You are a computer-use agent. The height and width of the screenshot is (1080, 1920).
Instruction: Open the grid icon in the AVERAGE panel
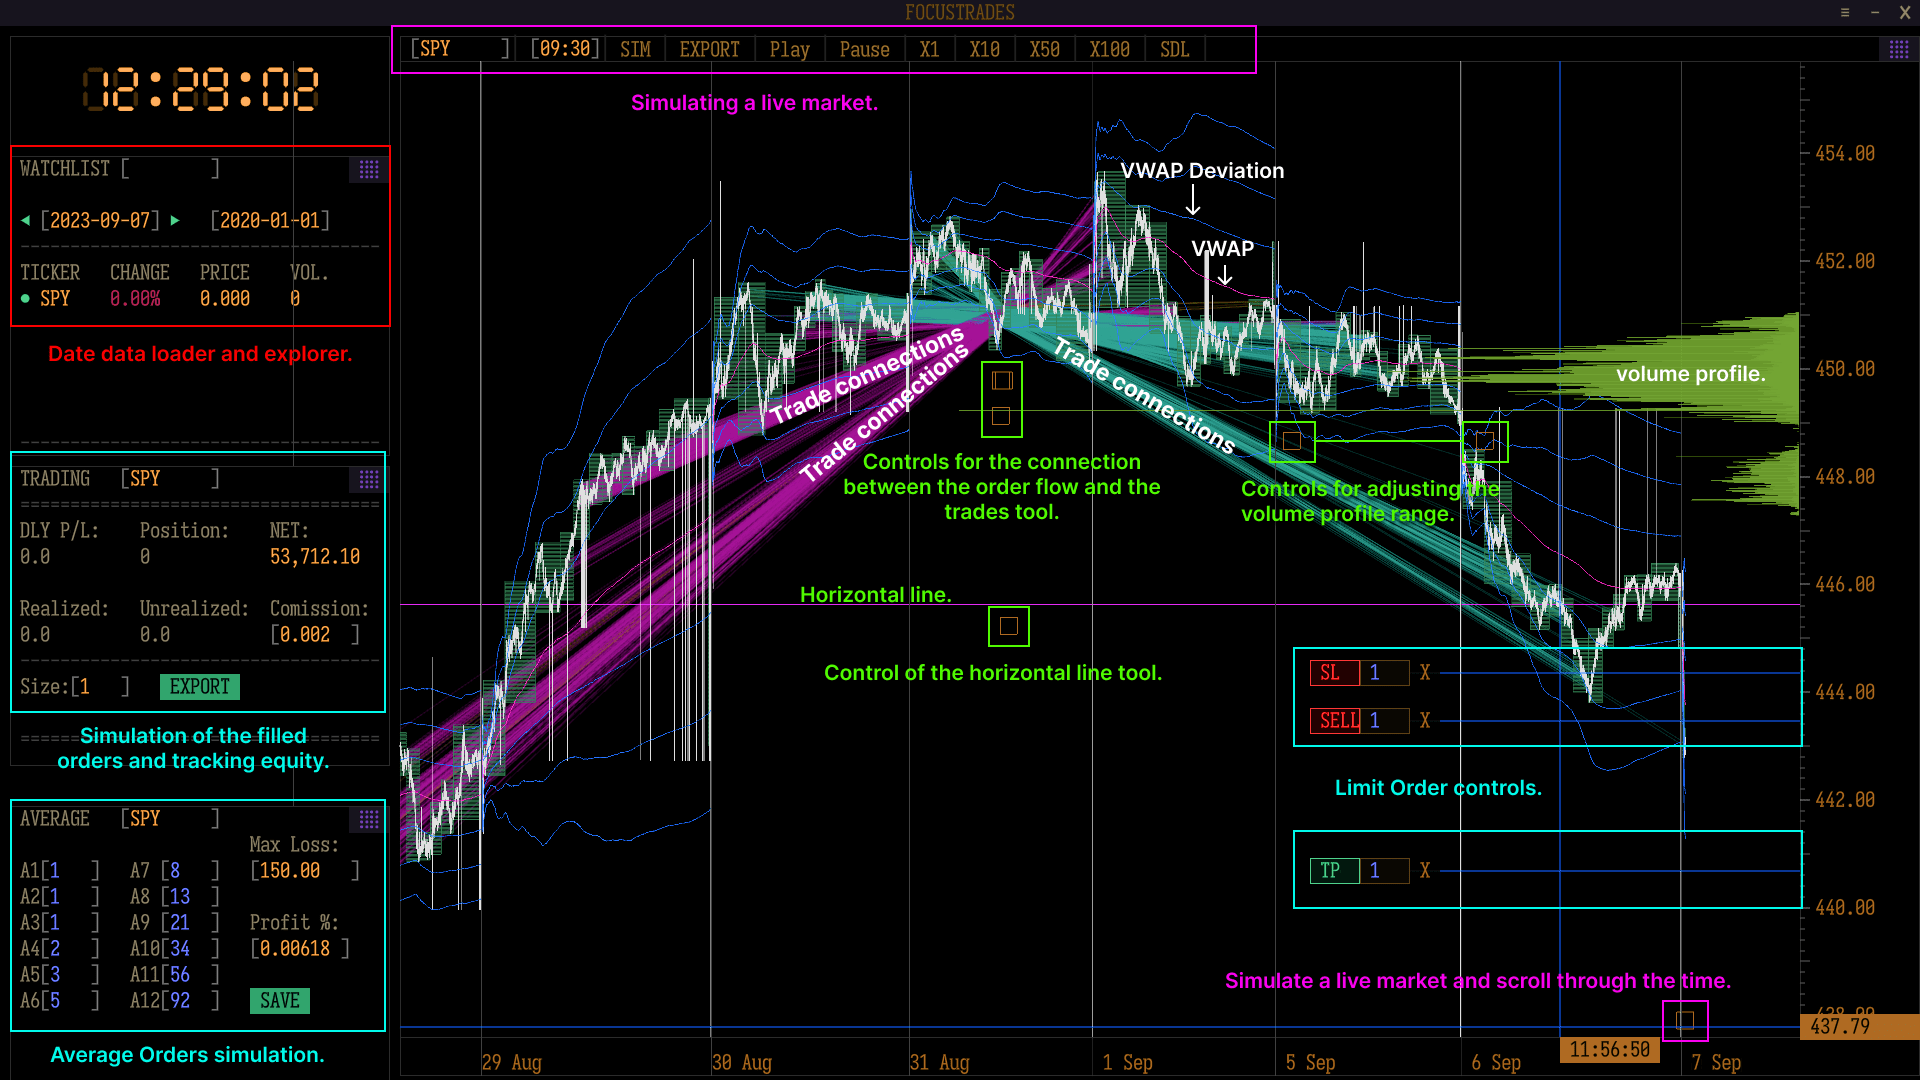tap(369, 819)
